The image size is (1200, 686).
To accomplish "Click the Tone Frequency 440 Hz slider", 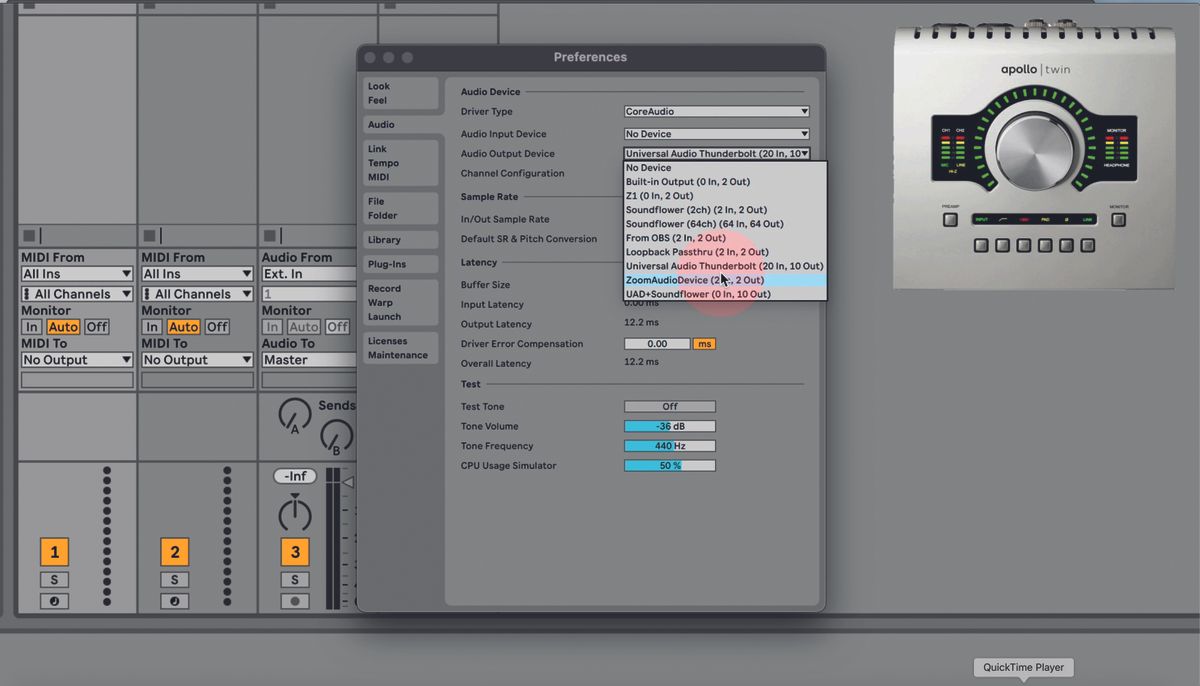I will [670, 446].
